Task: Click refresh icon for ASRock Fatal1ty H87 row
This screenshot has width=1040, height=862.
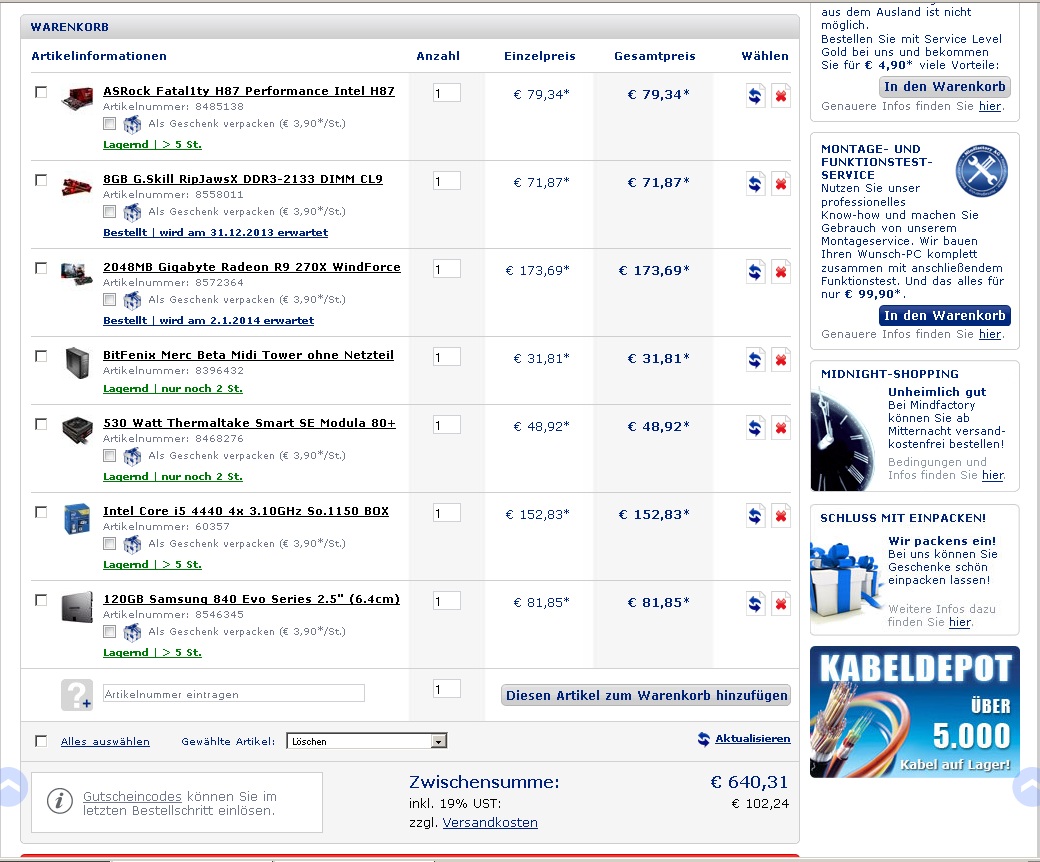Action: pyautogui.click(x=755, y=96)
